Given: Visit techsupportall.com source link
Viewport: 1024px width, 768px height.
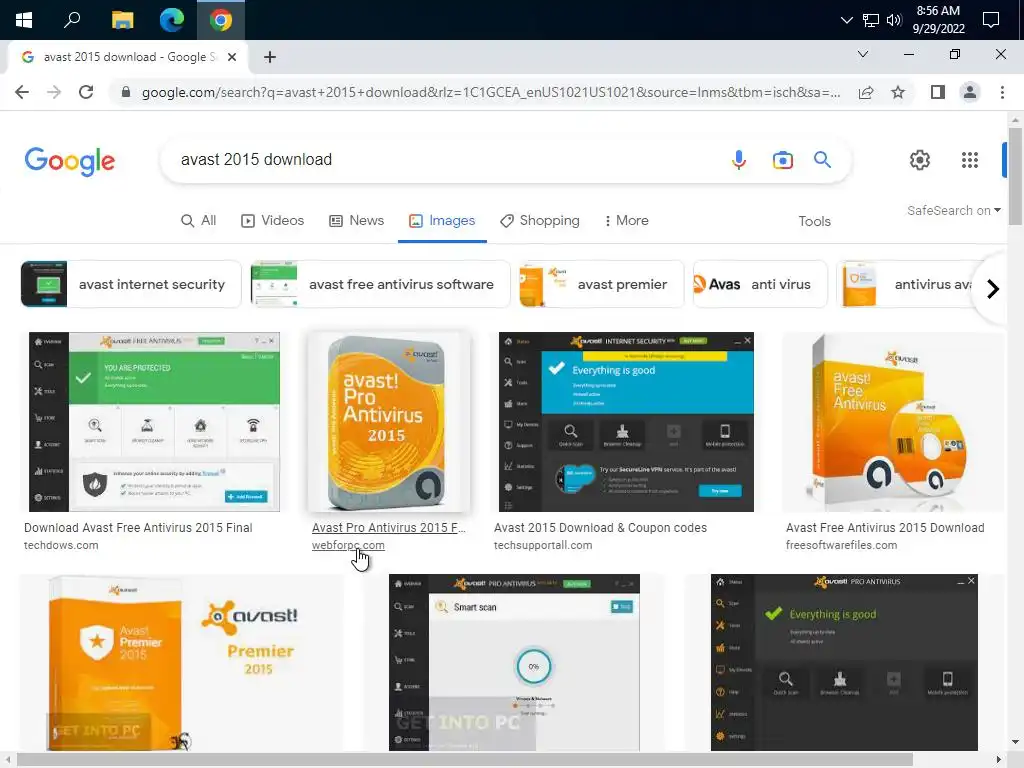Looking at the screenshot, I should [543, 545].
